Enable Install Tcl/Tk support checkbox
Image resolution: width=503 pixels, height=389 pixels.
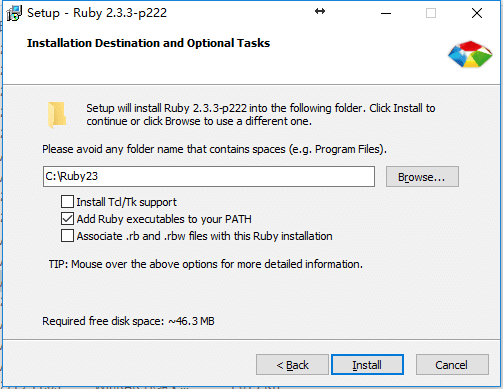coord(67,202)
